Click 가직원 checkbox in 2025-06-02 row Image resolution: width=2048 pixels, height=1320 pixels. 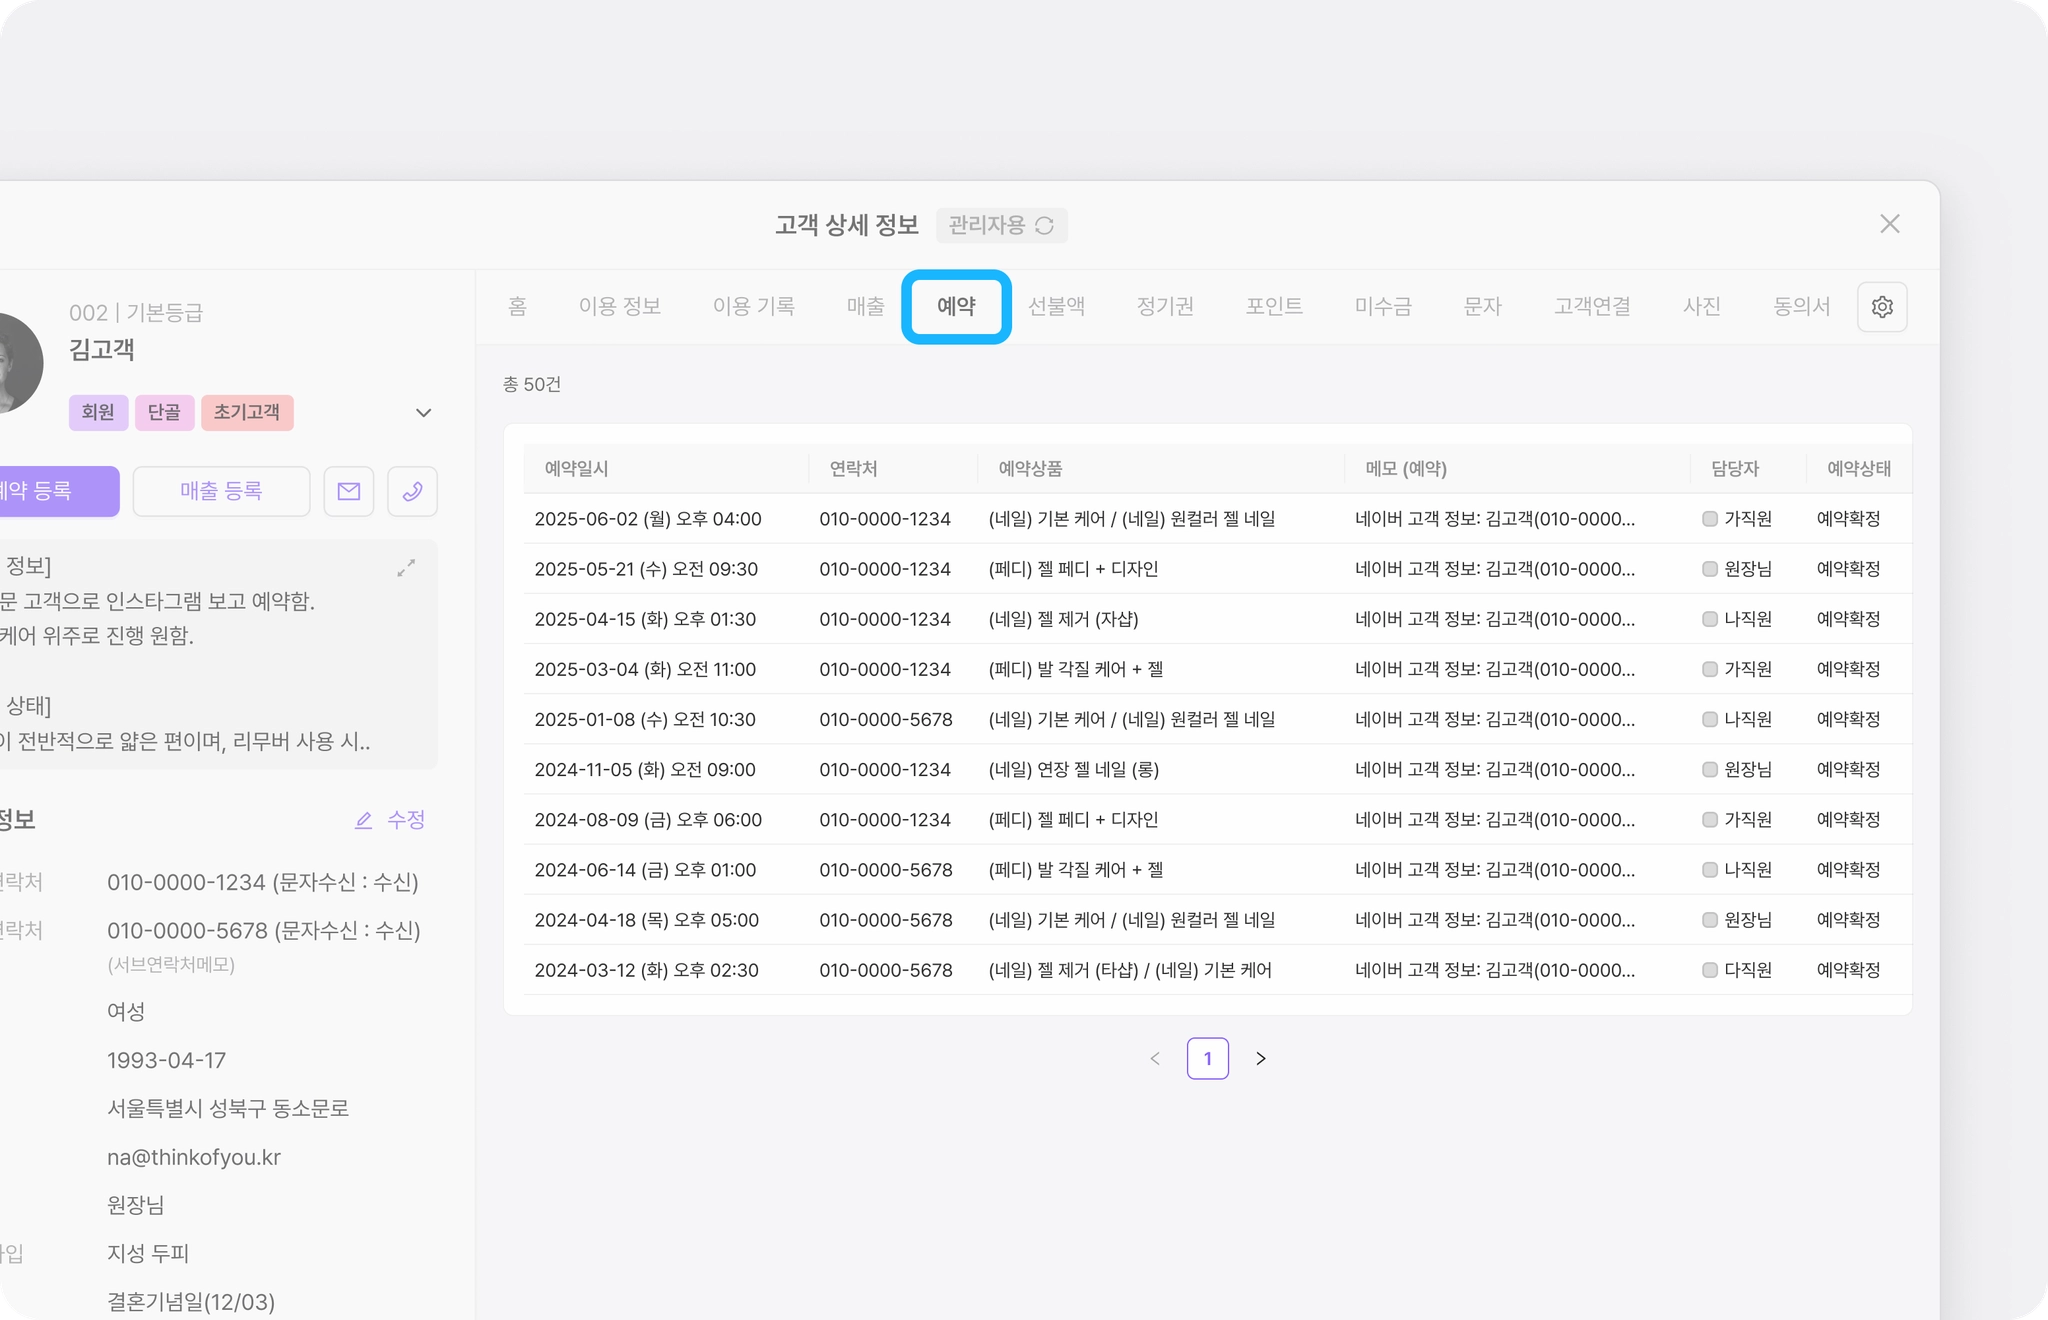pyautogui.click(x=1710, y=519)
